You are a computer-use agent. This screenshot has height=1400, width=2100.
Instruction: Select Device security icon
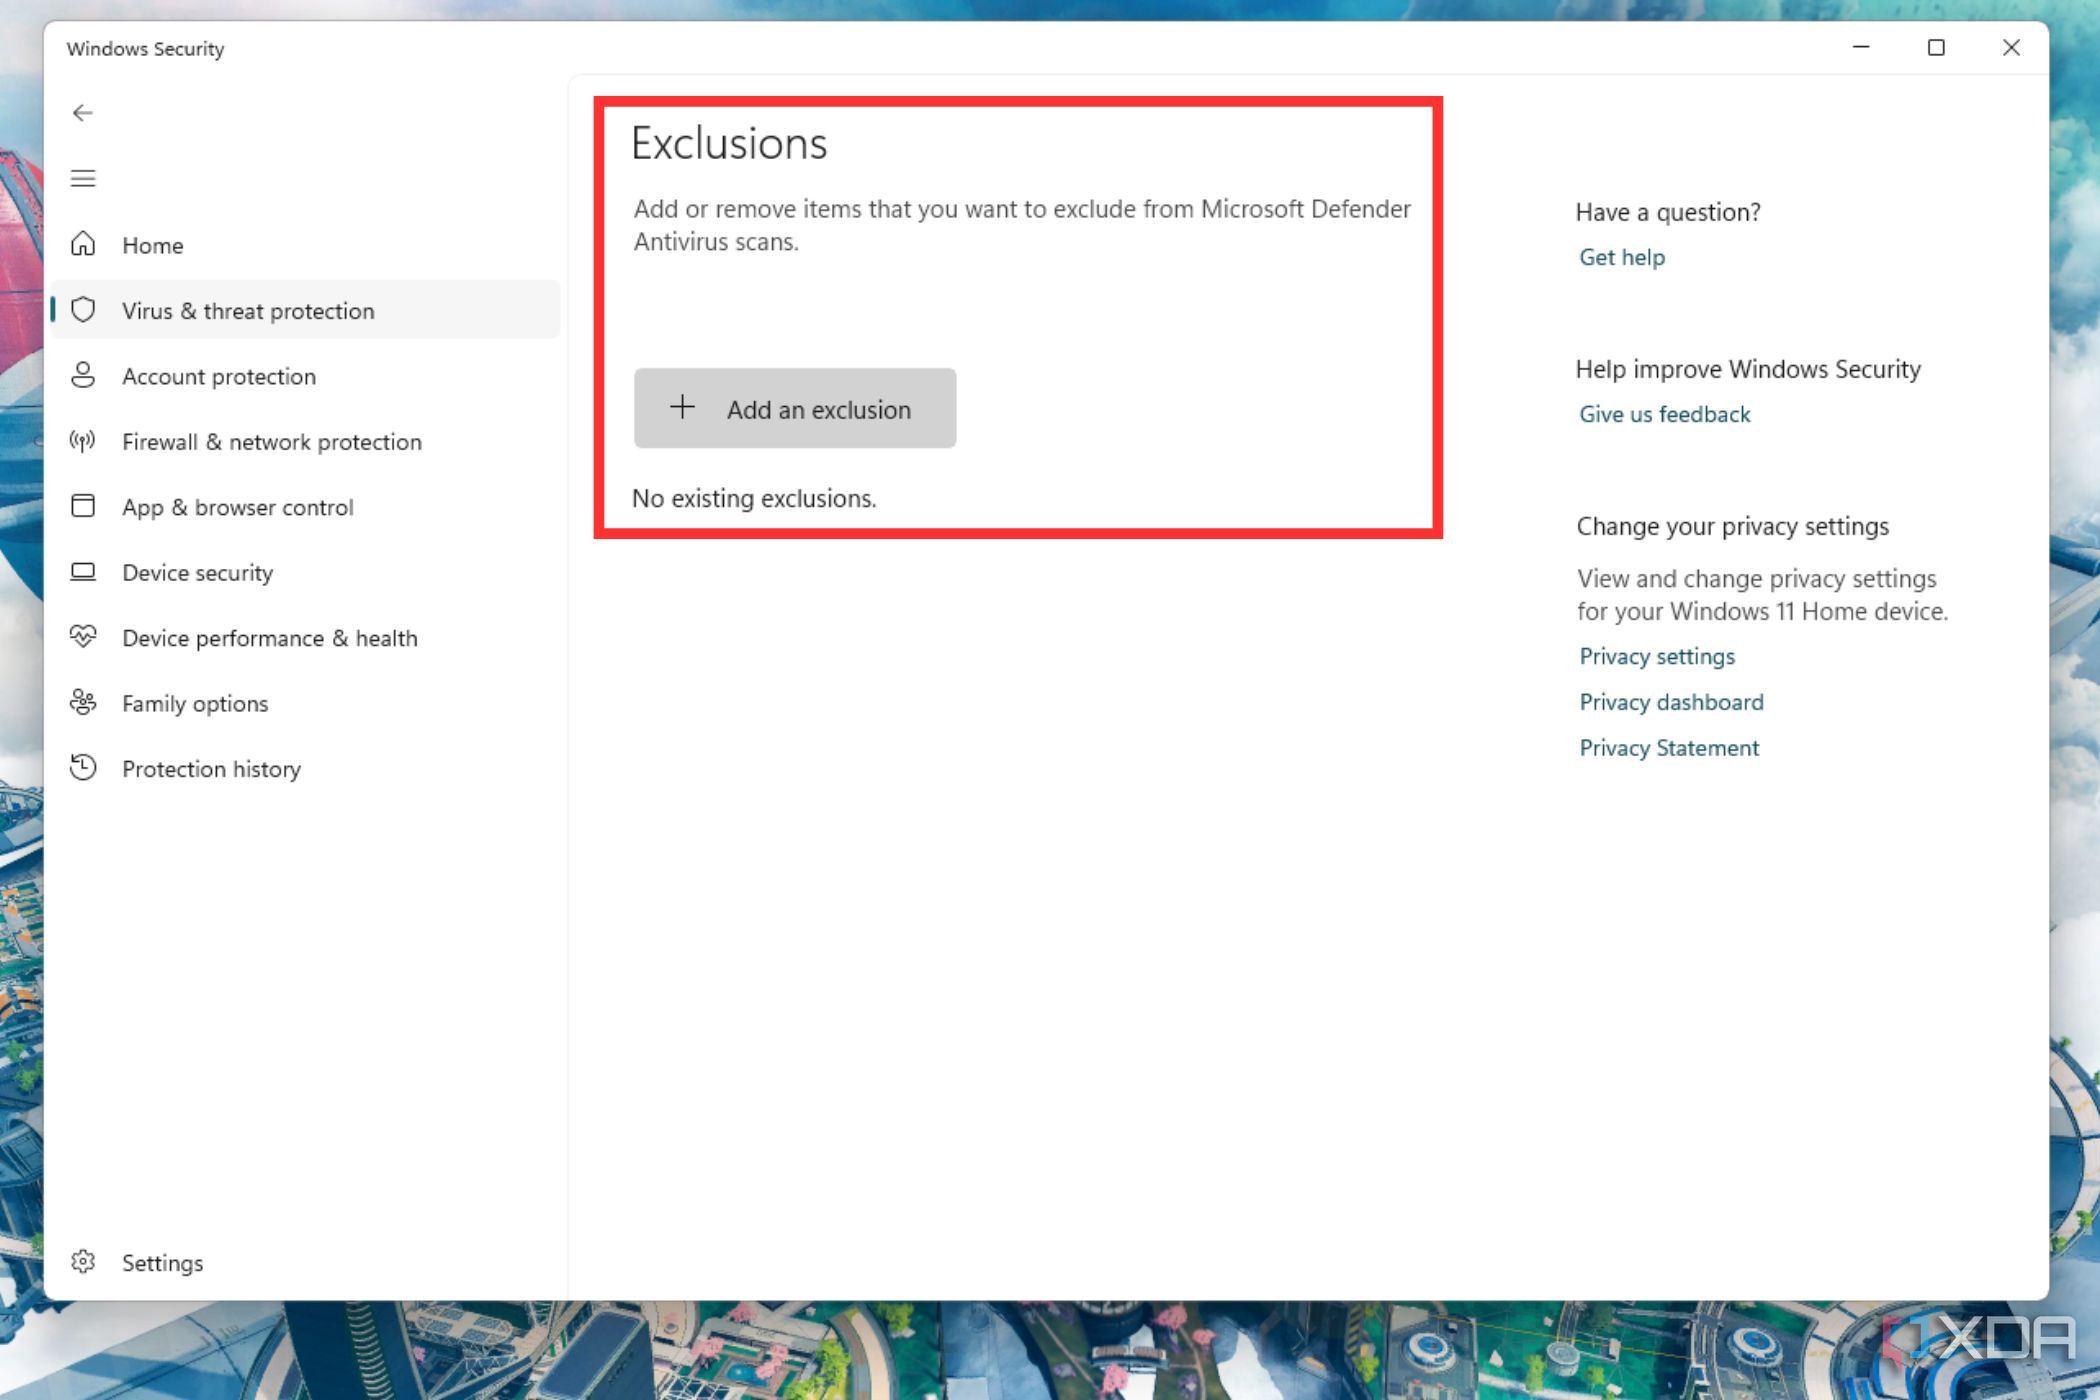84,572
